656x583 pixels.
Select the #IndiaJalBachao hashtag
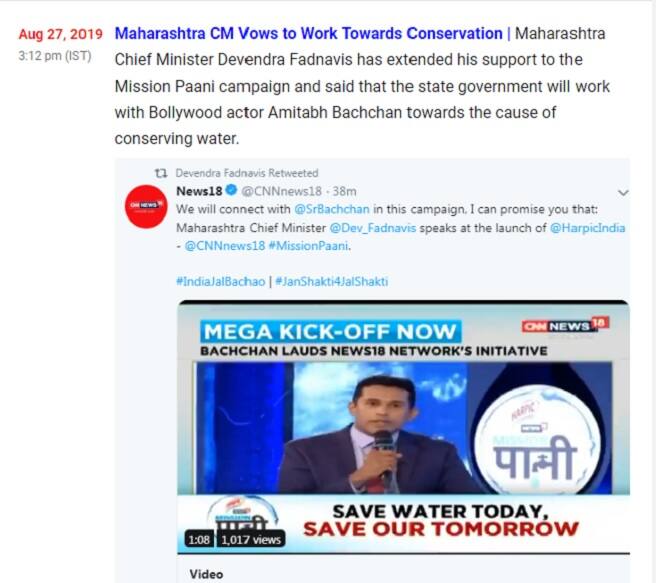point(220,281)
